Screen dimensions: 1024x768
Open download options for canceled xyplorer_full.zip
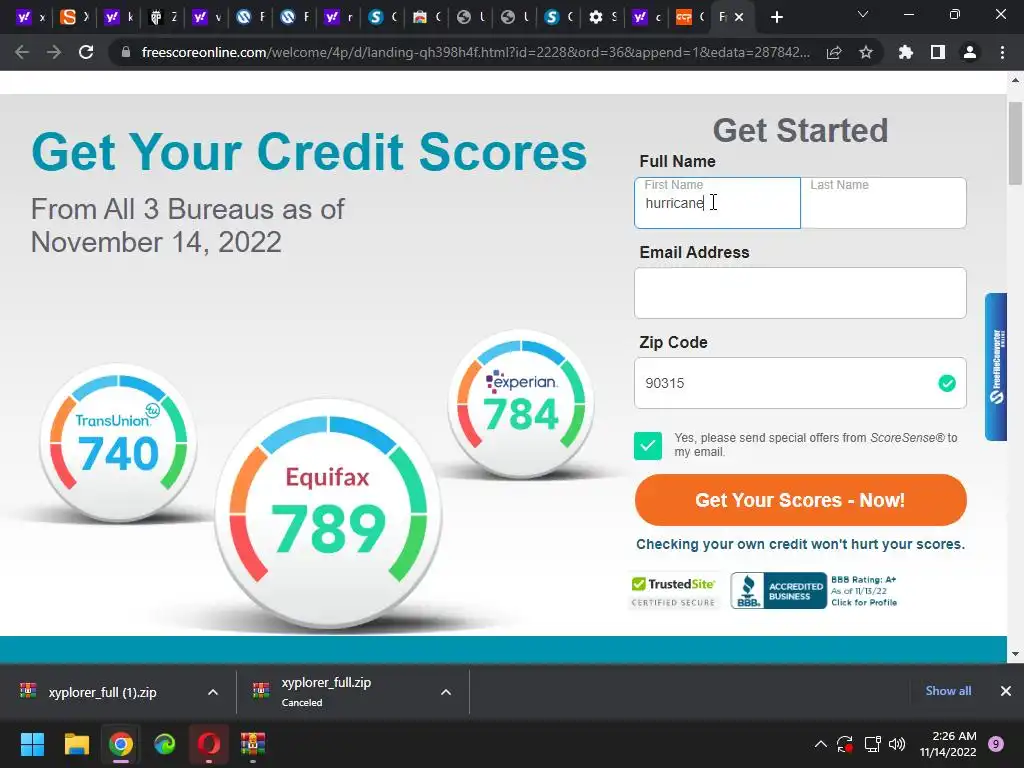[446, 692]
